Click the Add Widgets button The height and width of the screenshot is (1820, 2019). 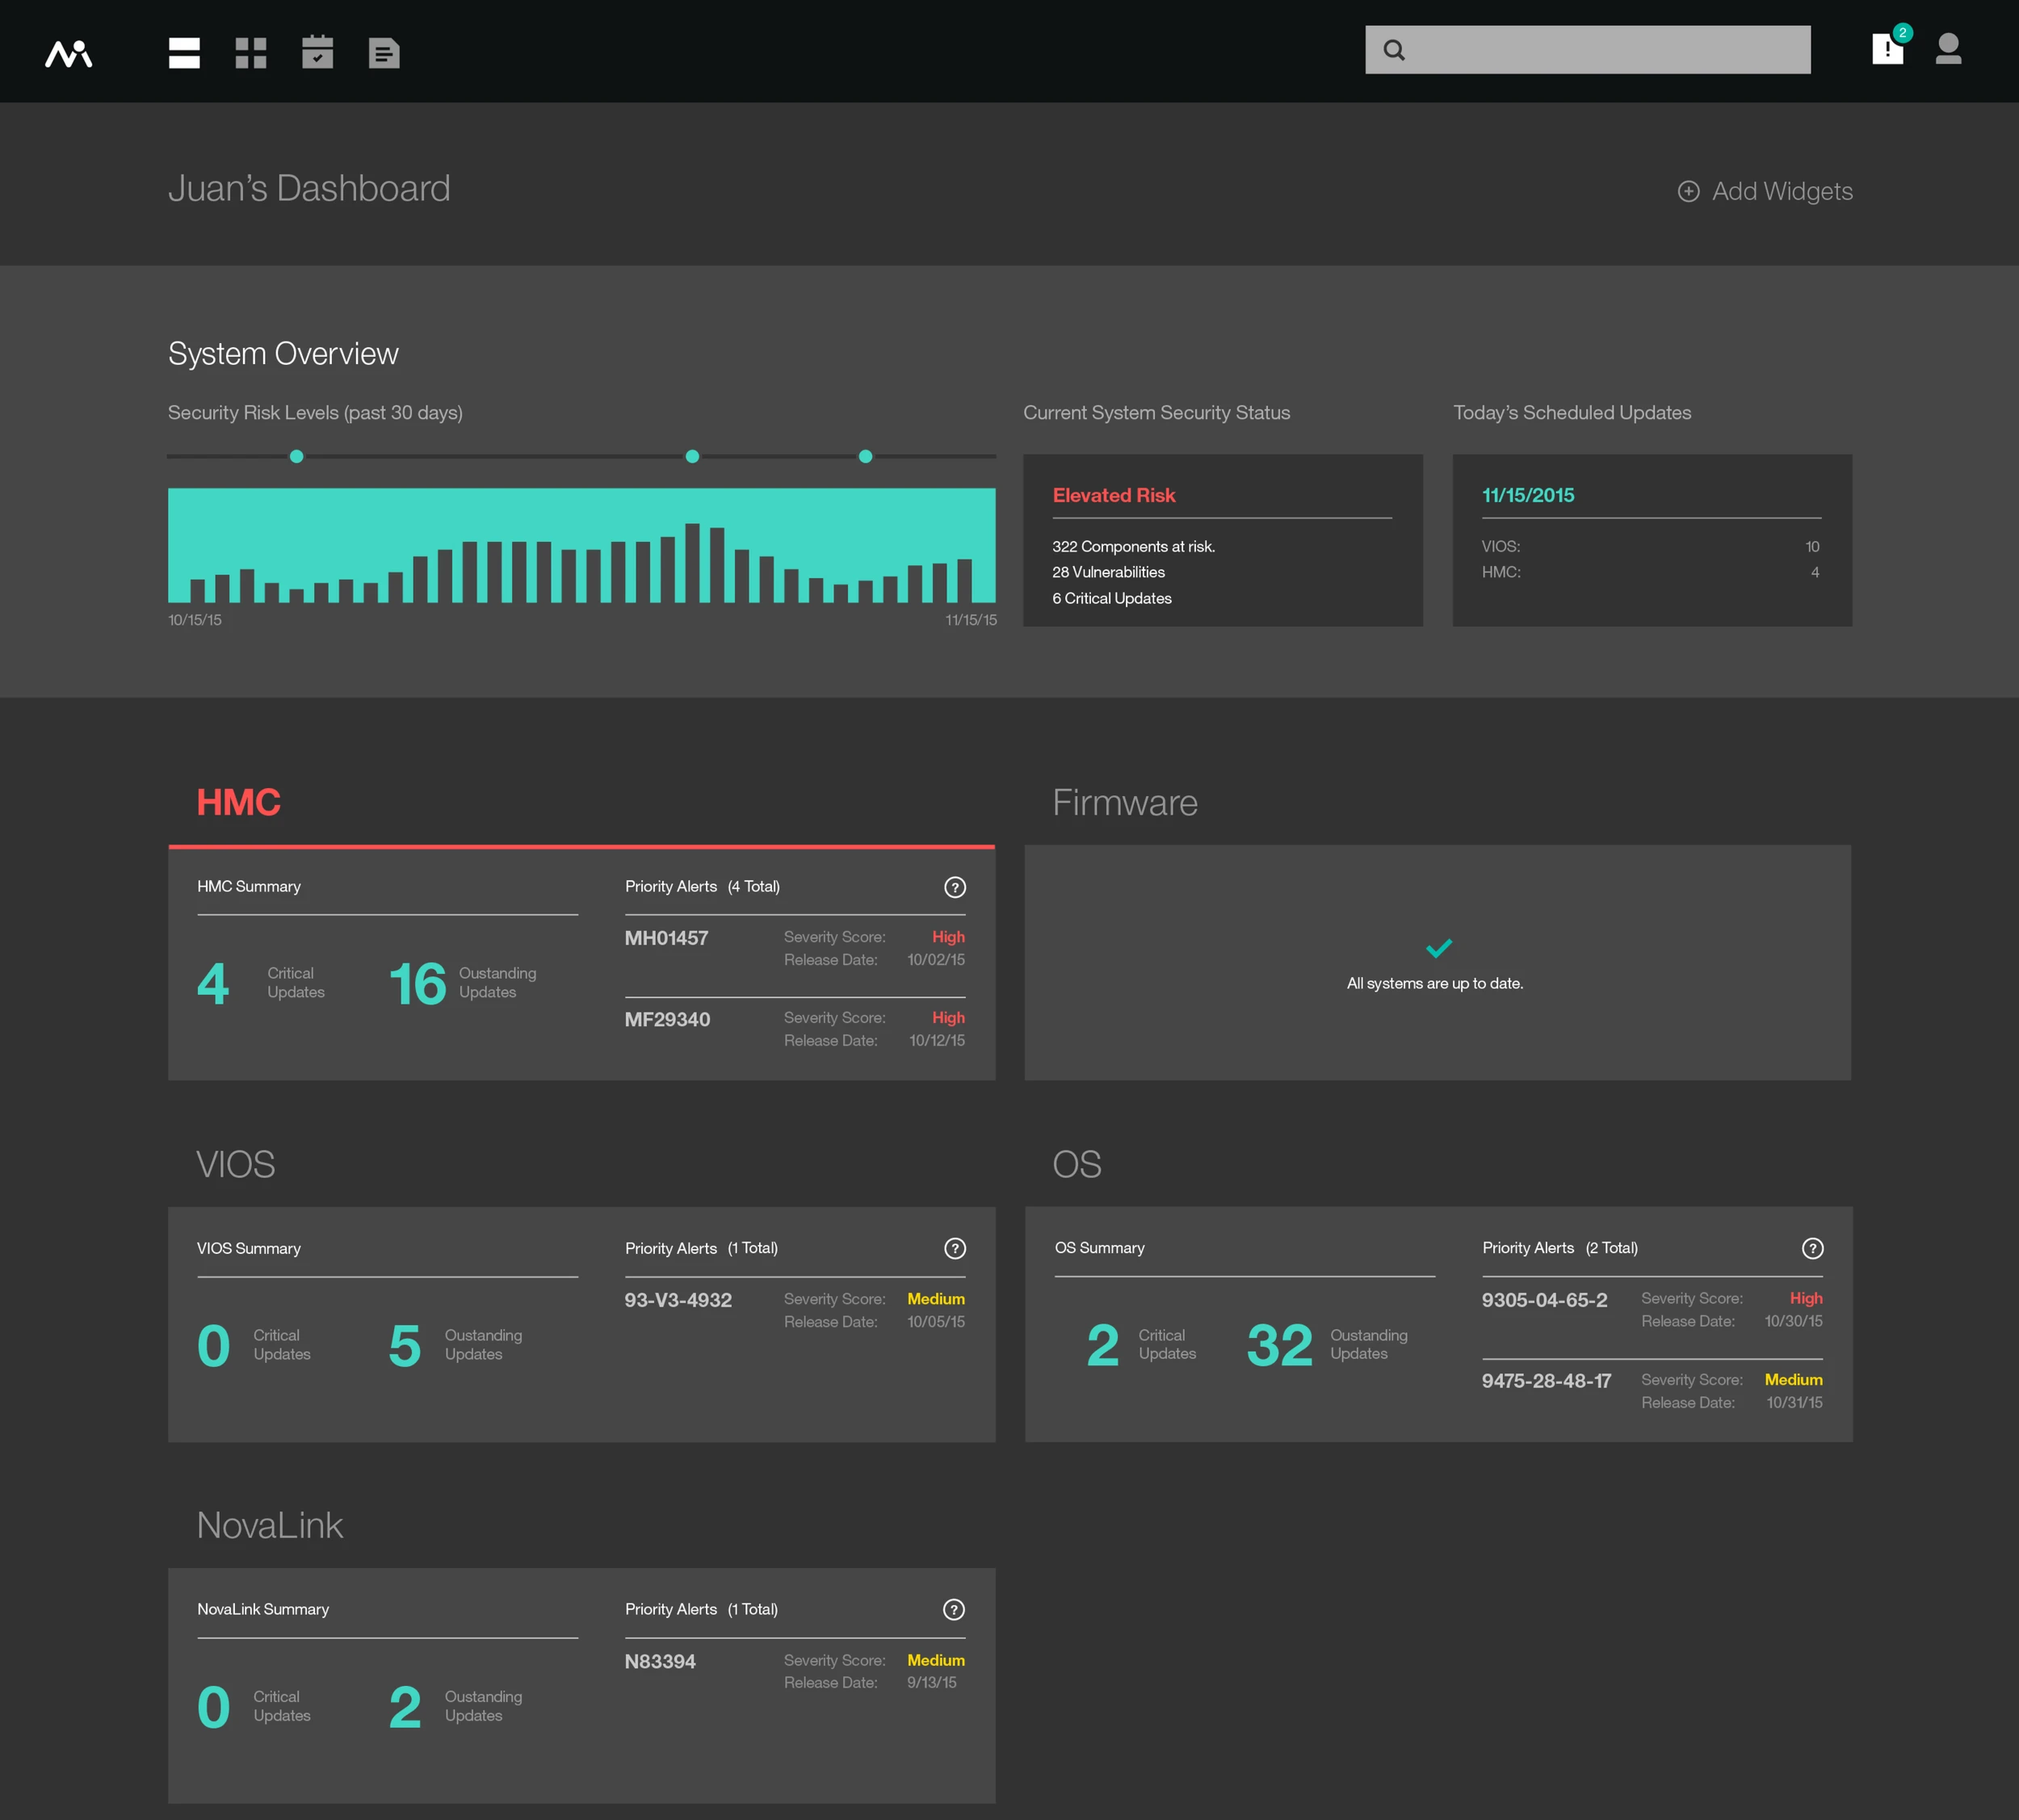[1765, 191]
